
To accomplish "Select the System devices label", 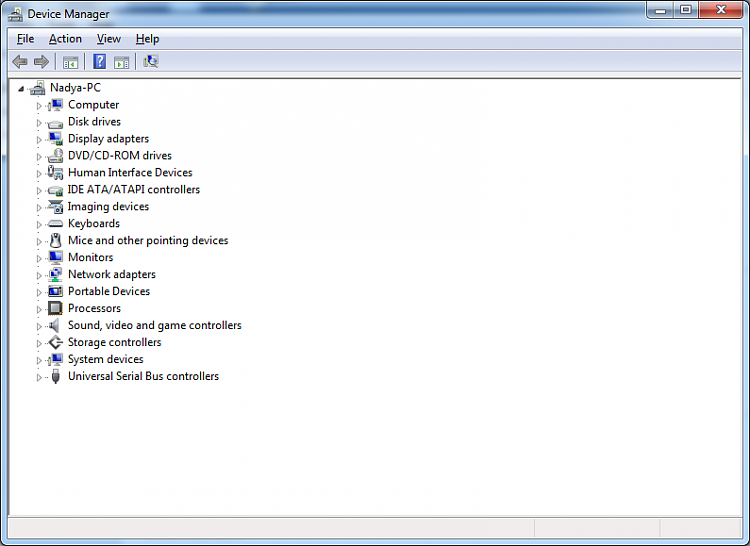I will (x=106, y=359).
